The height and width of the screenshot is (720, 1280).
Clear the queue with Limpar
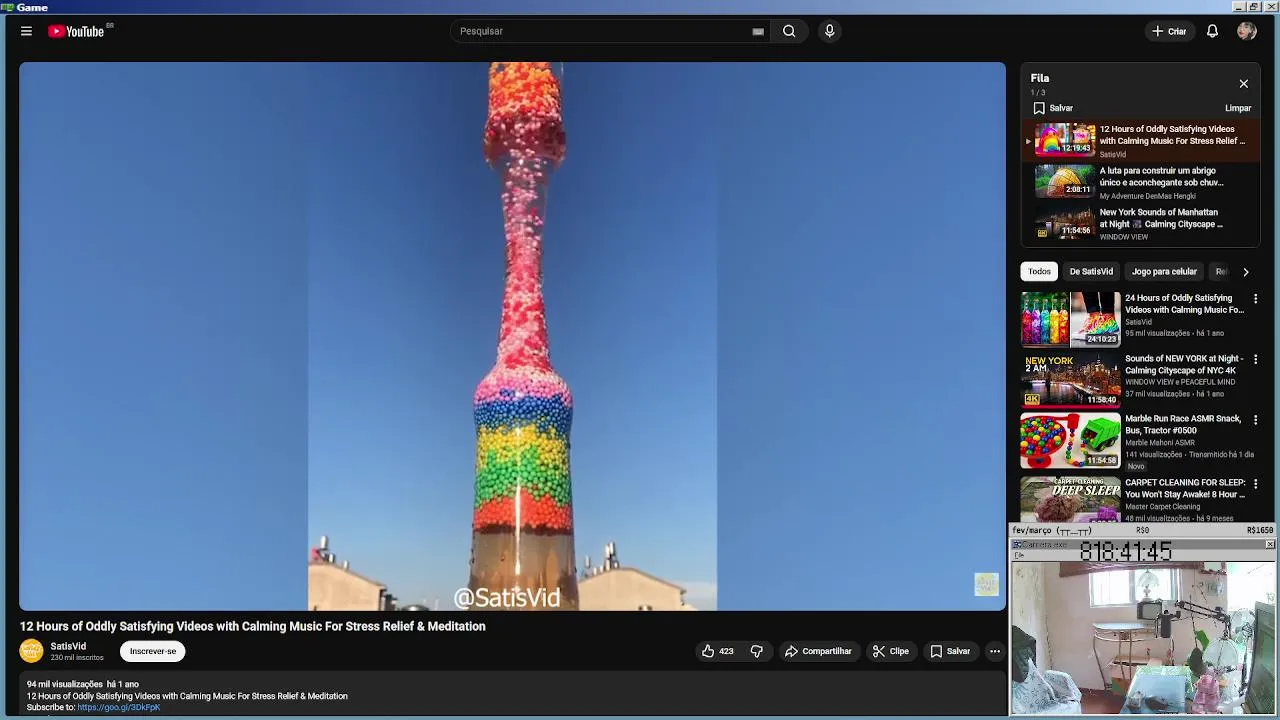[x=1238, y=108]
